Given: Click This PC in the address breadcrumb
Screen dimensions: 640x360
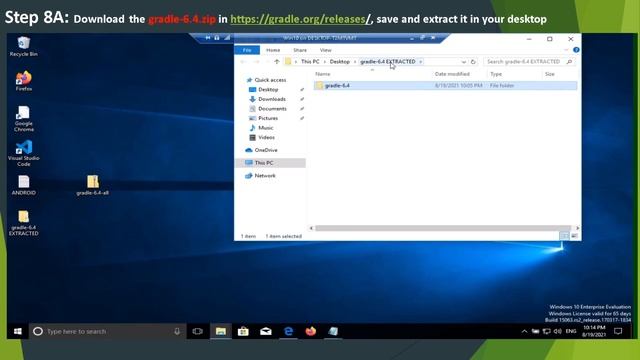Looking at the screenshot, I should coord(310,62).
